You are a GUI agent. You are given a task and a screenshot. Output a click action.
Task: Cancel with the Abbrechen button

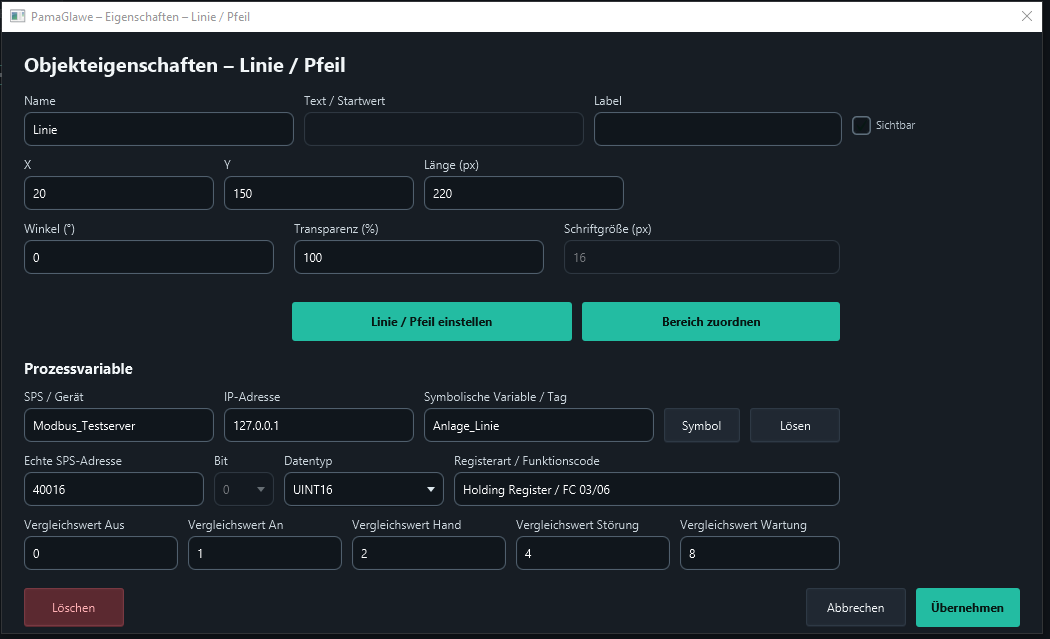coord(856,608)
